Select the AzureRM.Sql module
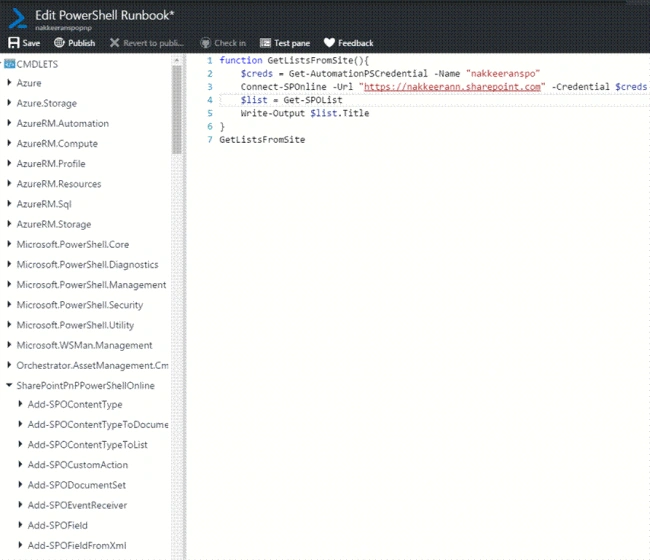 pyautogui.click(x=44, y=204)
